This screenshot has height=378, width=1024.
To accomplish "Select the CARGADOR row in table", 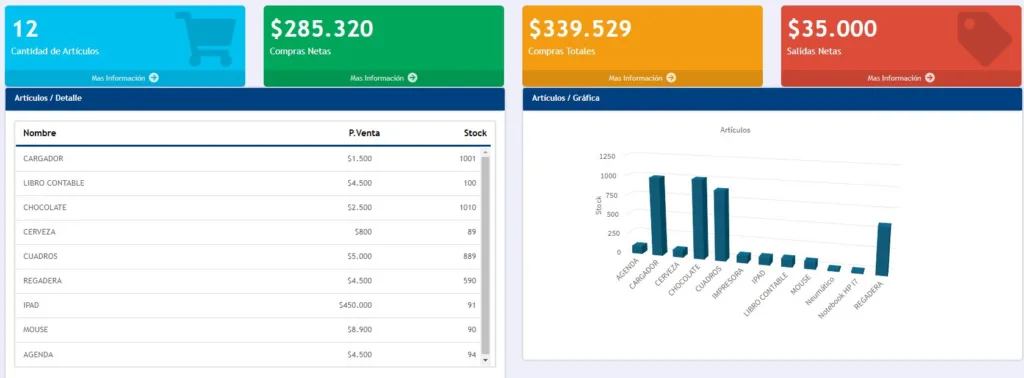I will [248, 159].
